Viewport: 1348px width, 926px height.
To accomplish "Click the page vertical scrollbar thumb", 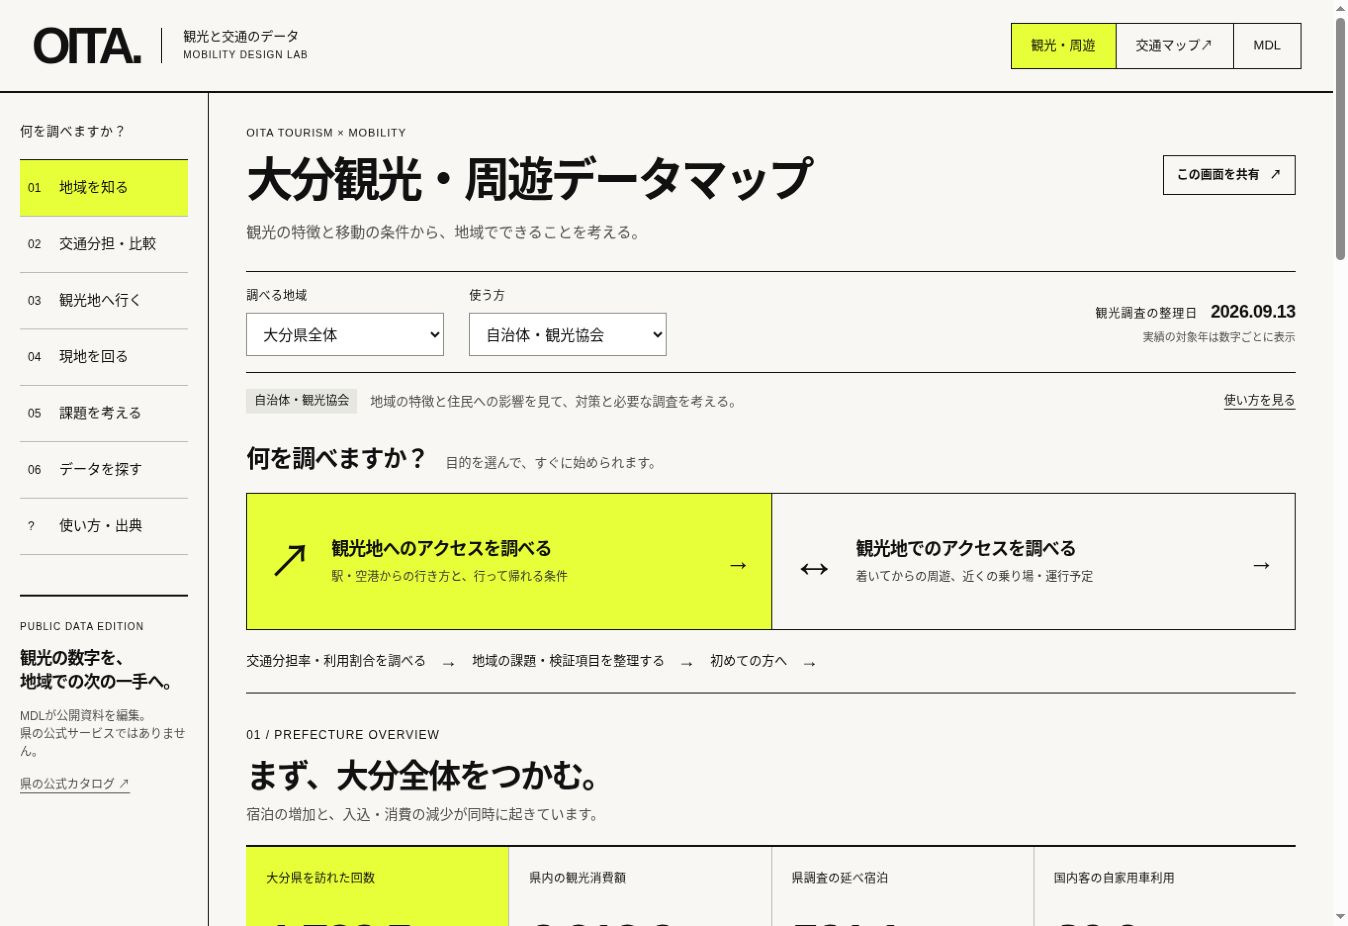I will pos(1340,138).
